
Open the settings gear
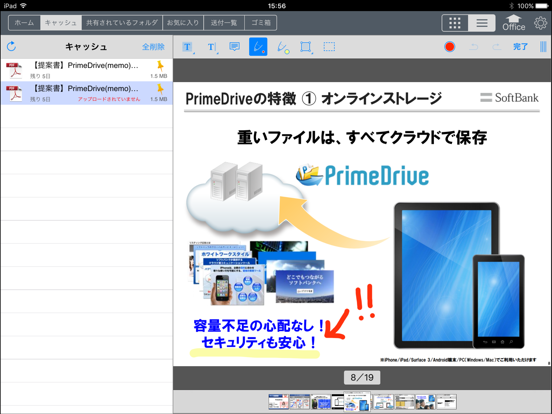(x=540, y=23)
